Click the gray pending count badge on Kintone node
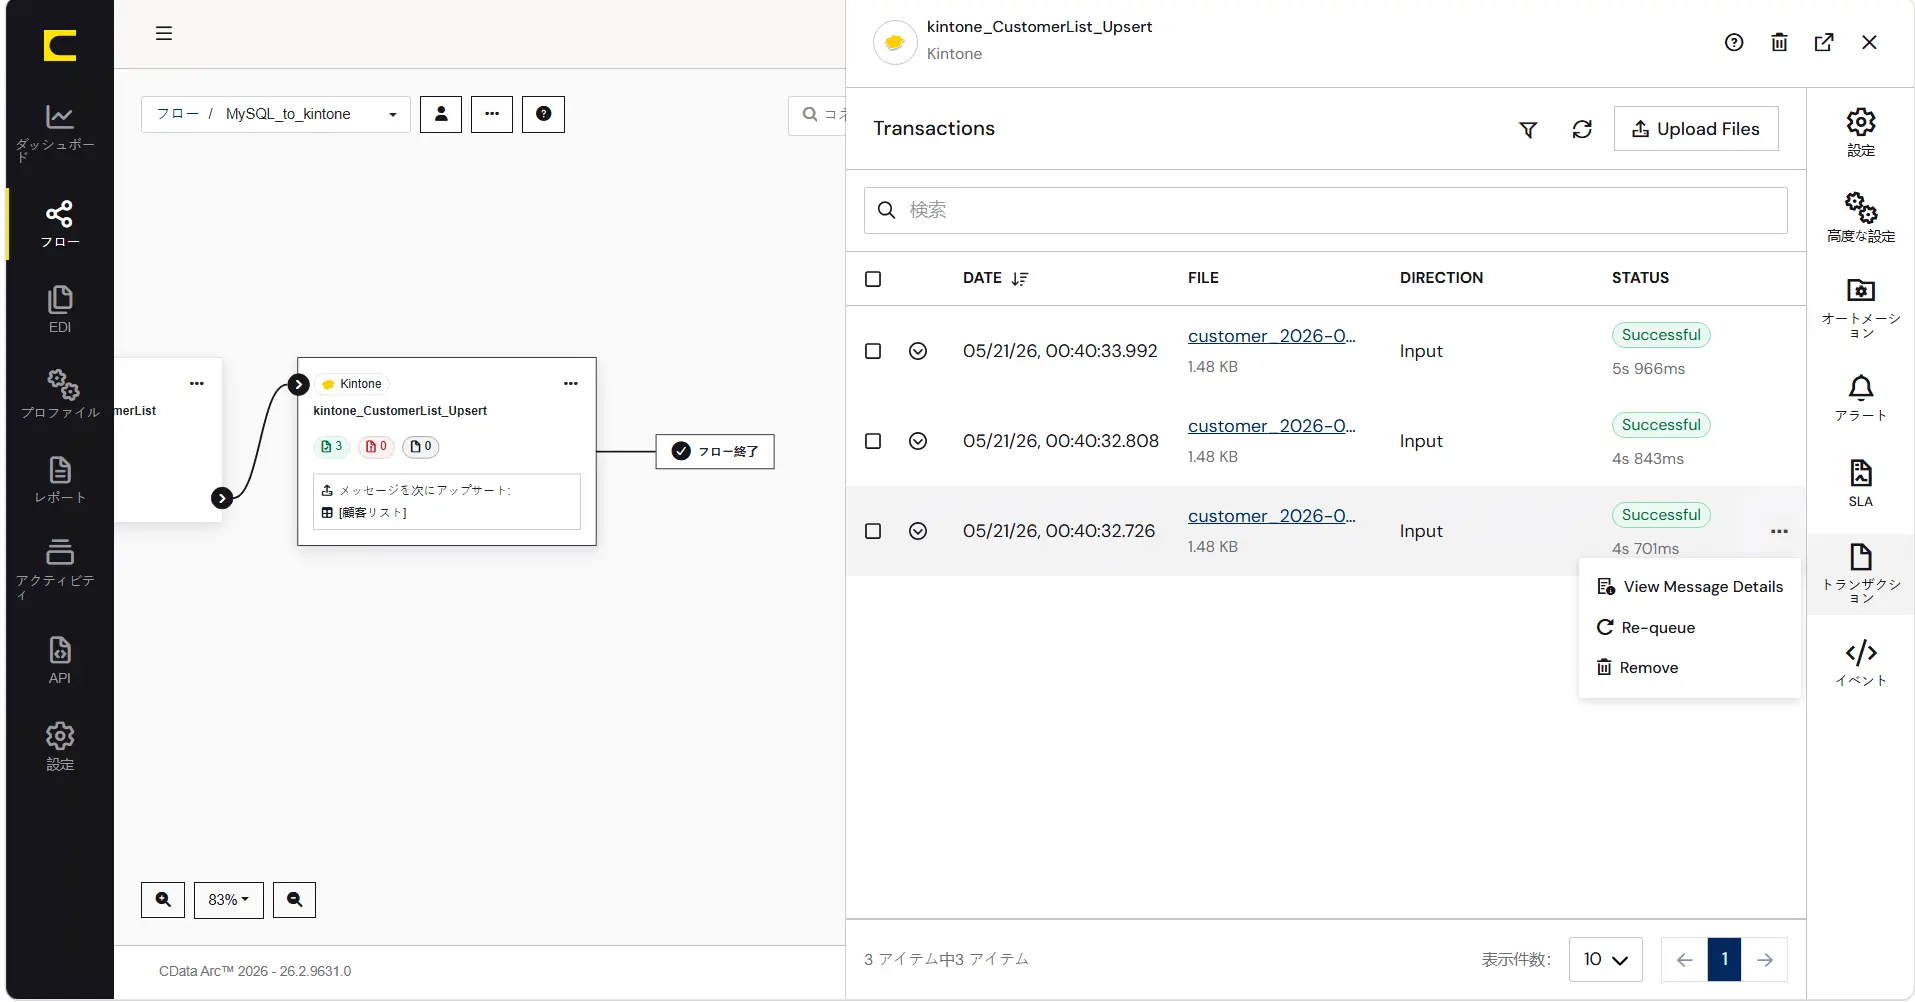Viewport: 1915px width, 1002px height. point(421,447)
